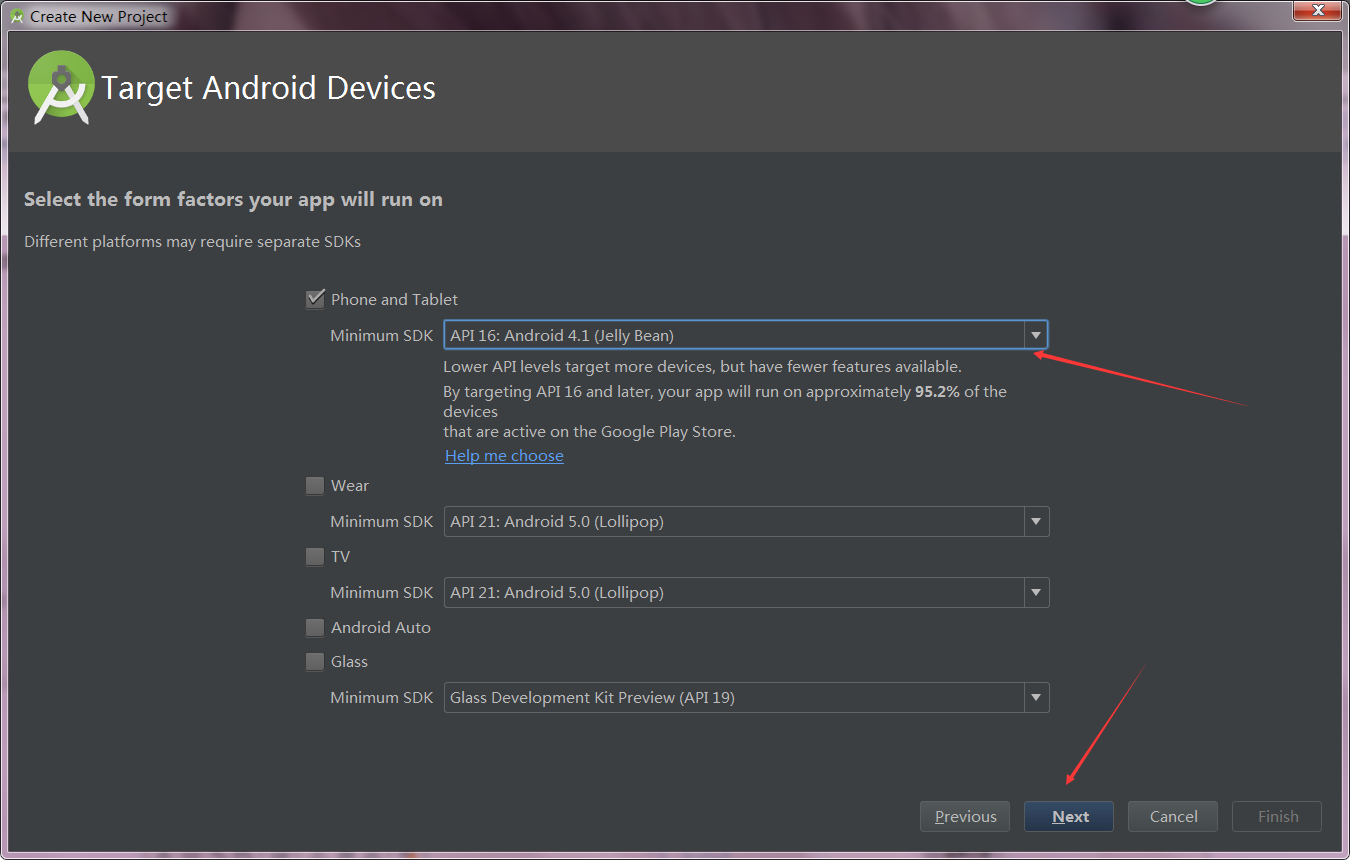The image size is (1350, 860).
Task: Click the Android Studio logo in header
Action: pyautogui.click(x=61, y=87)
